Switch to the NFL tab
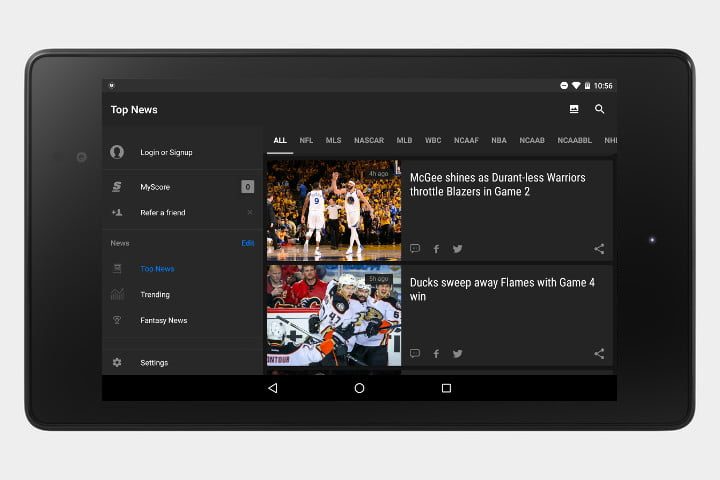Screen dimensions: 720x480 pyautogui.click(x=306, y=141)
